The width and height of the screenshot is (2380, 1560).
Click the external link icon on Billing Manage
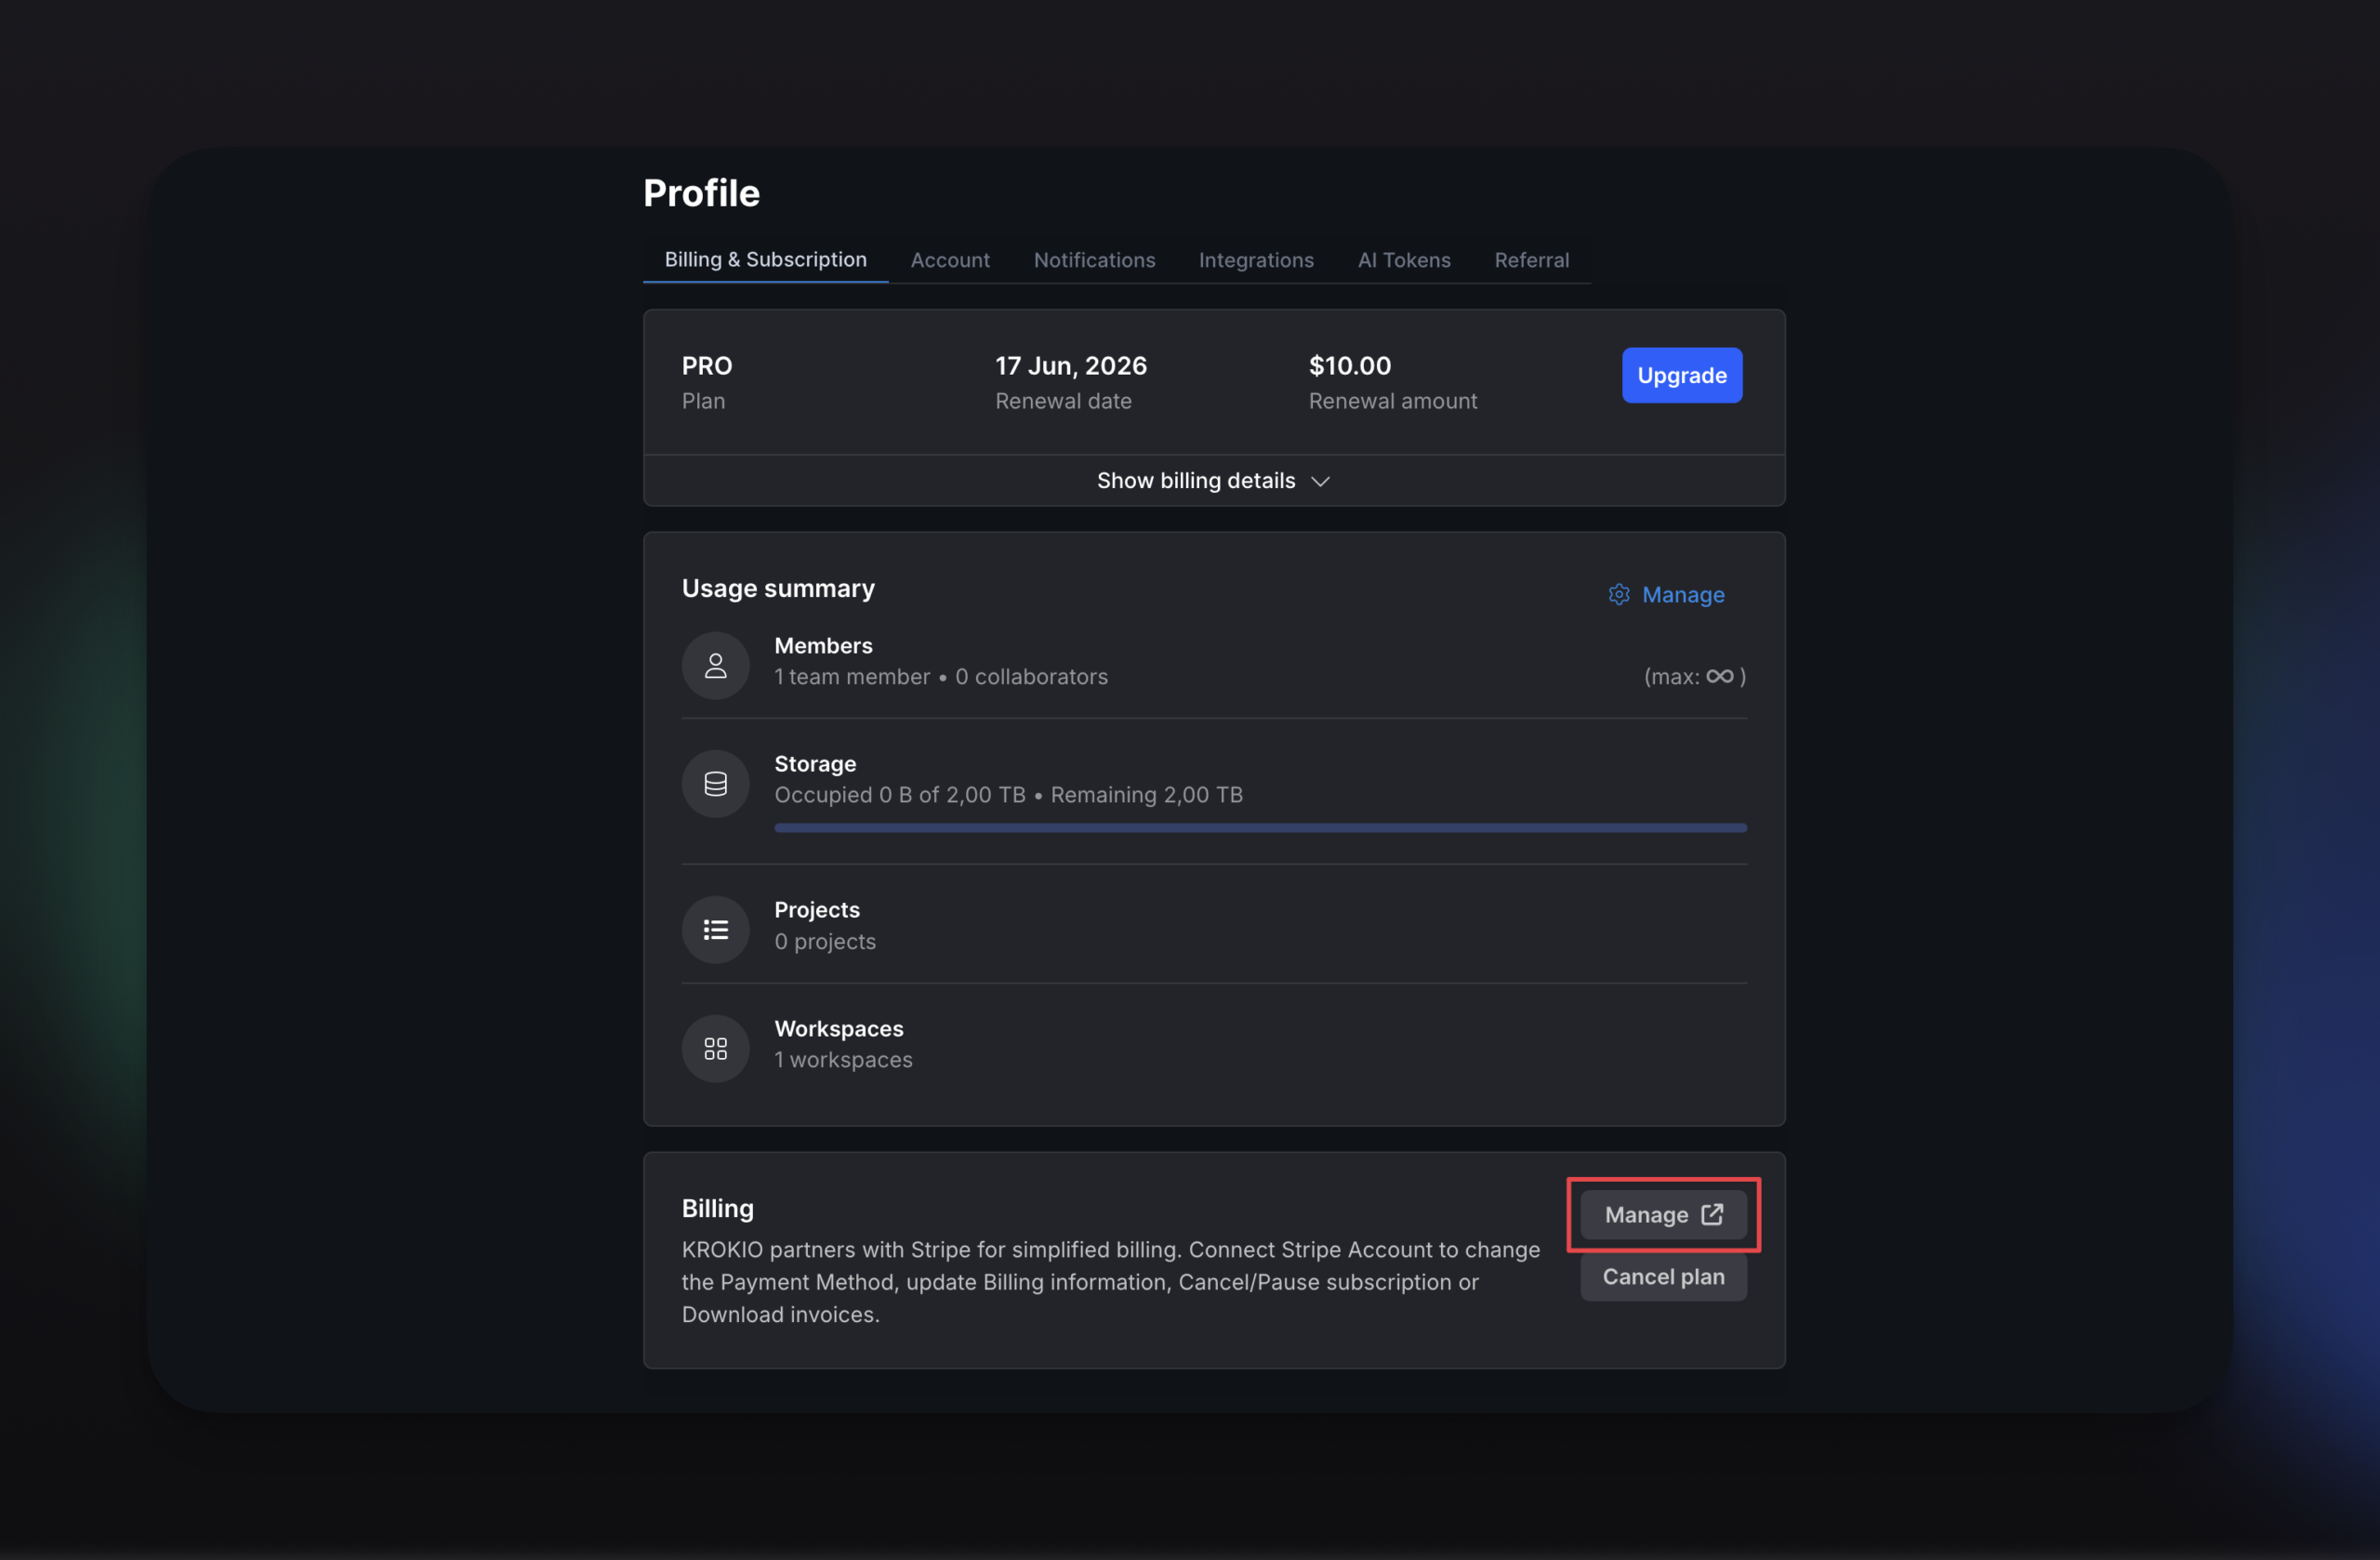(1712, 1214)
